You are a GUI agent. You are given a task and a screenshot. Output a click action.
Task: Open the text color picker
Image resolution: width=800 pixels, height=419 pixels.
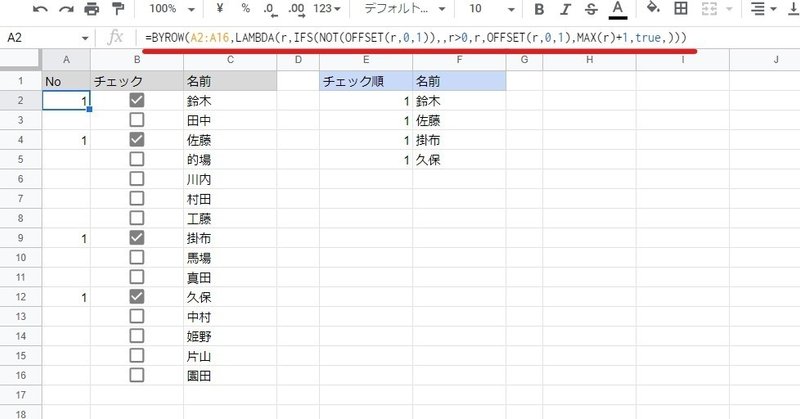click(x=618, y=9)
